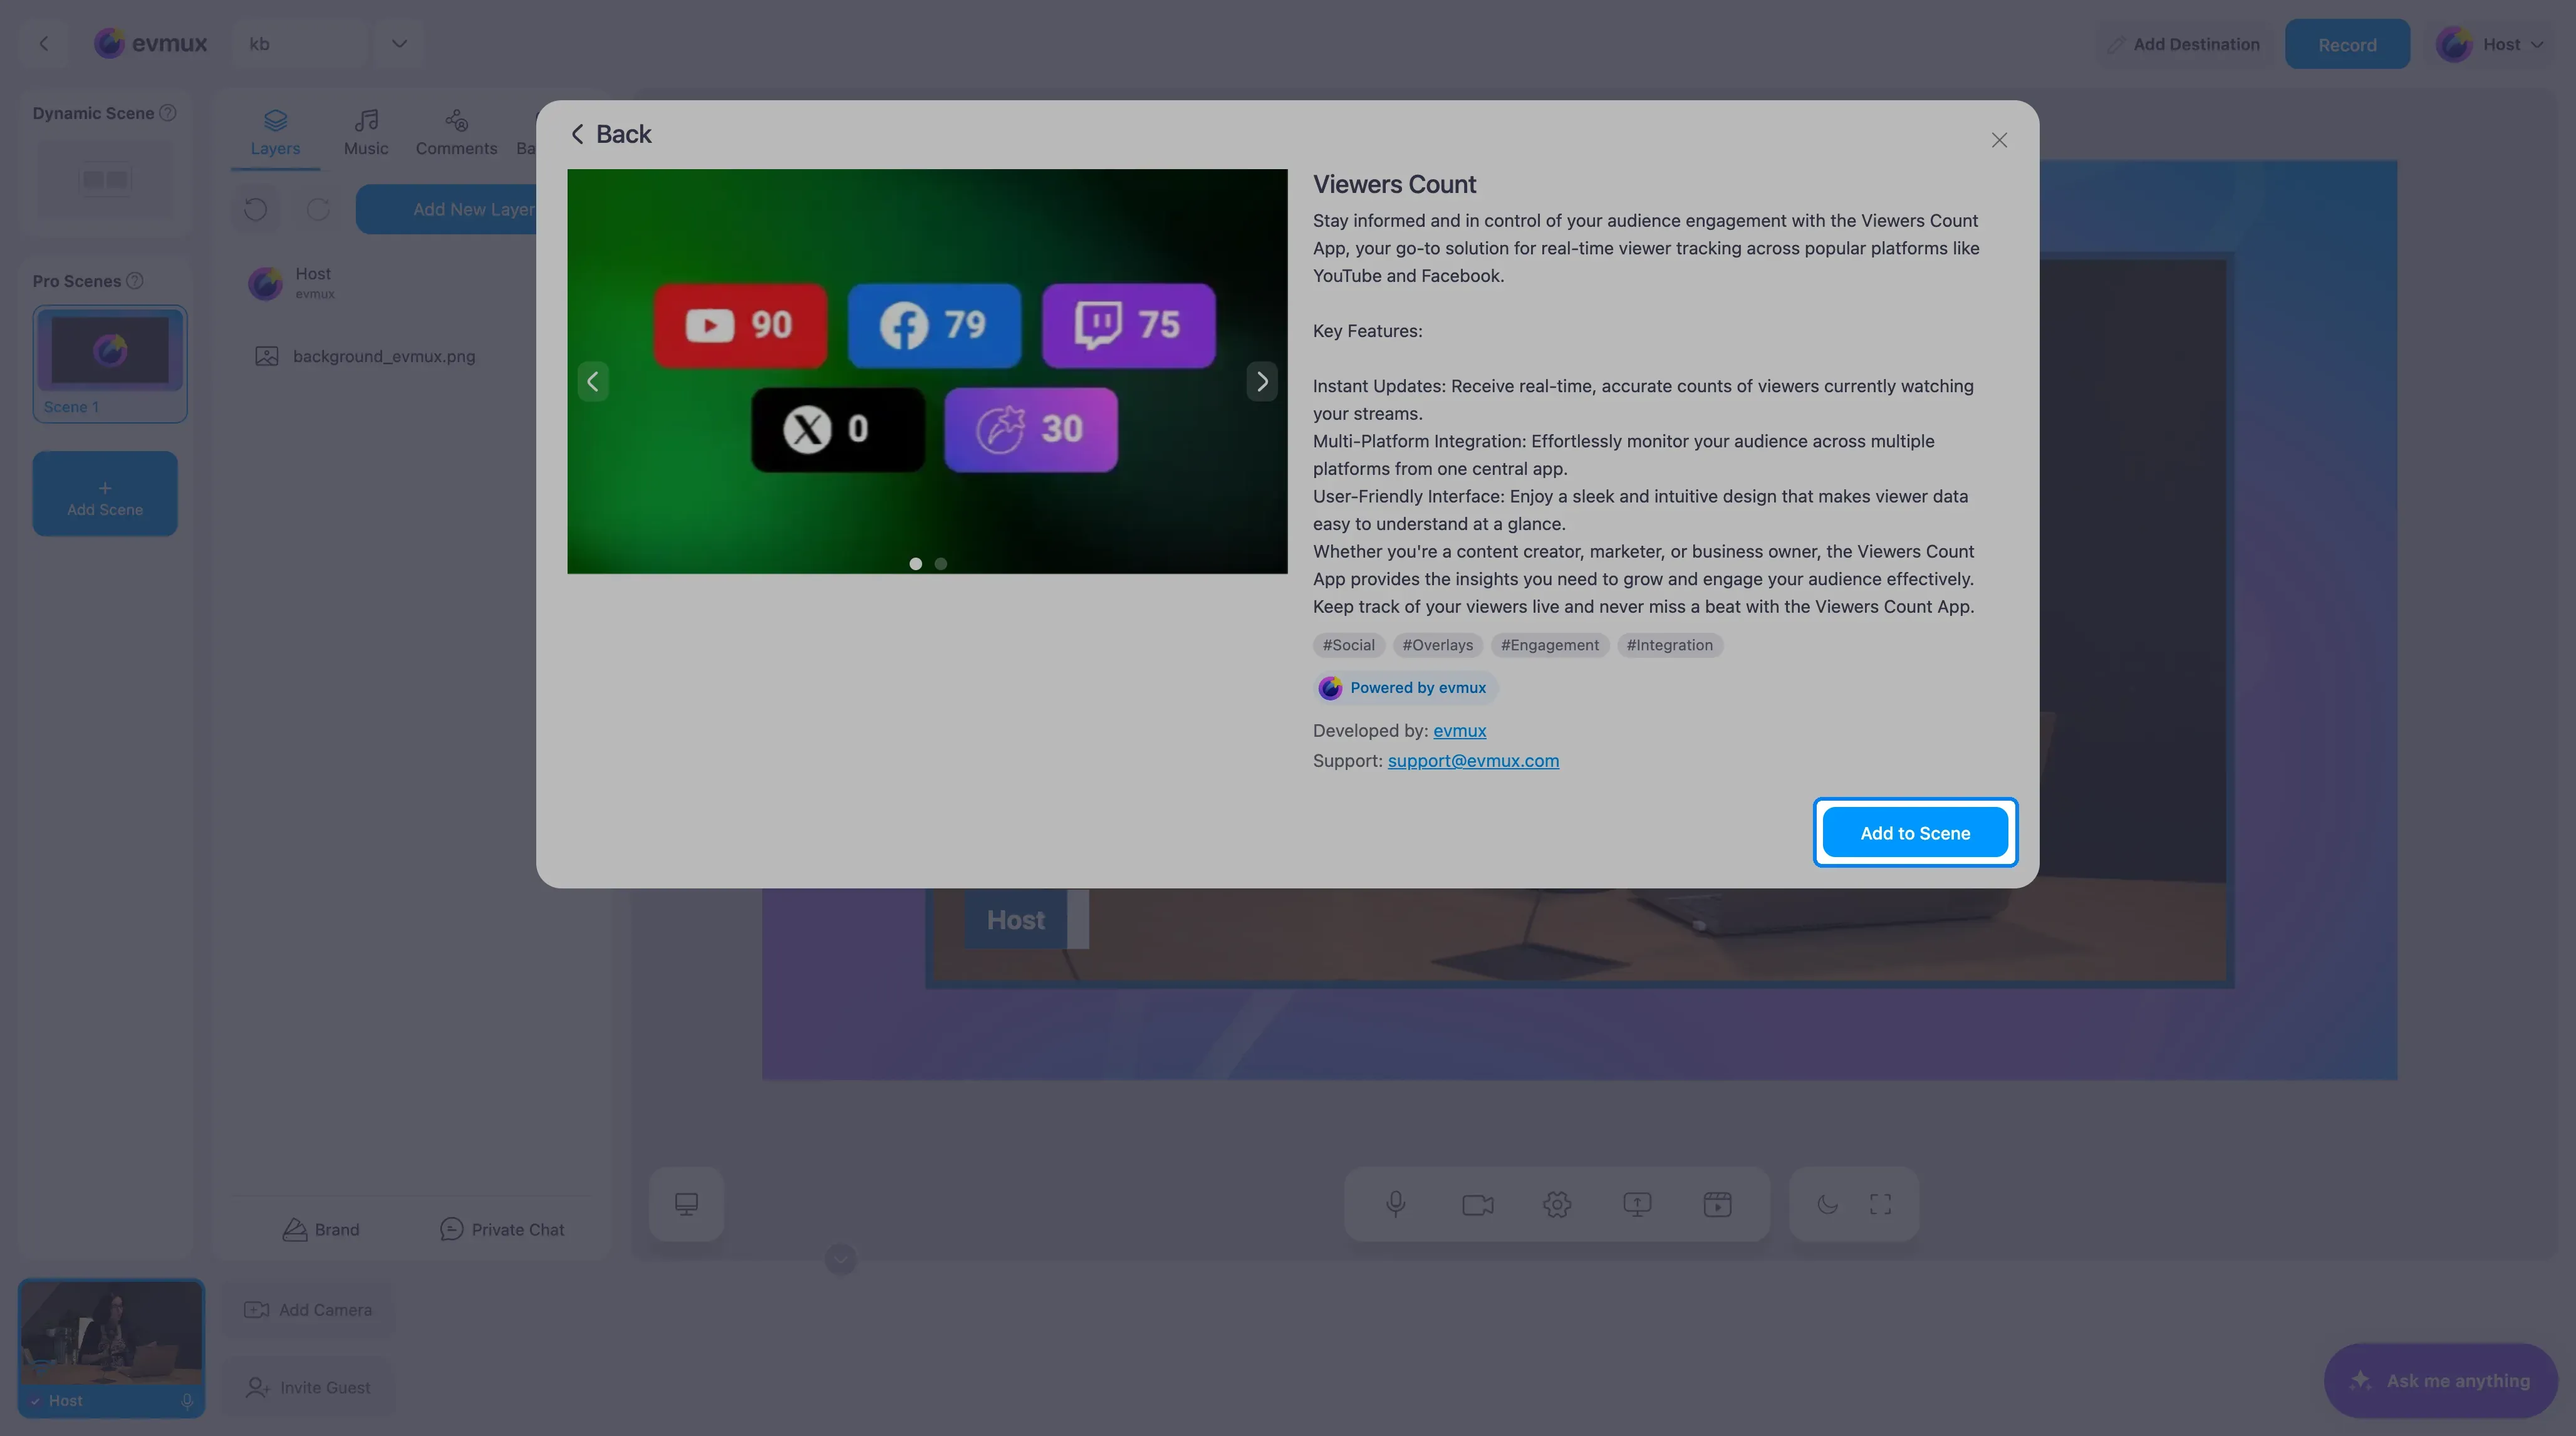Click the Add Scene button

105,494
